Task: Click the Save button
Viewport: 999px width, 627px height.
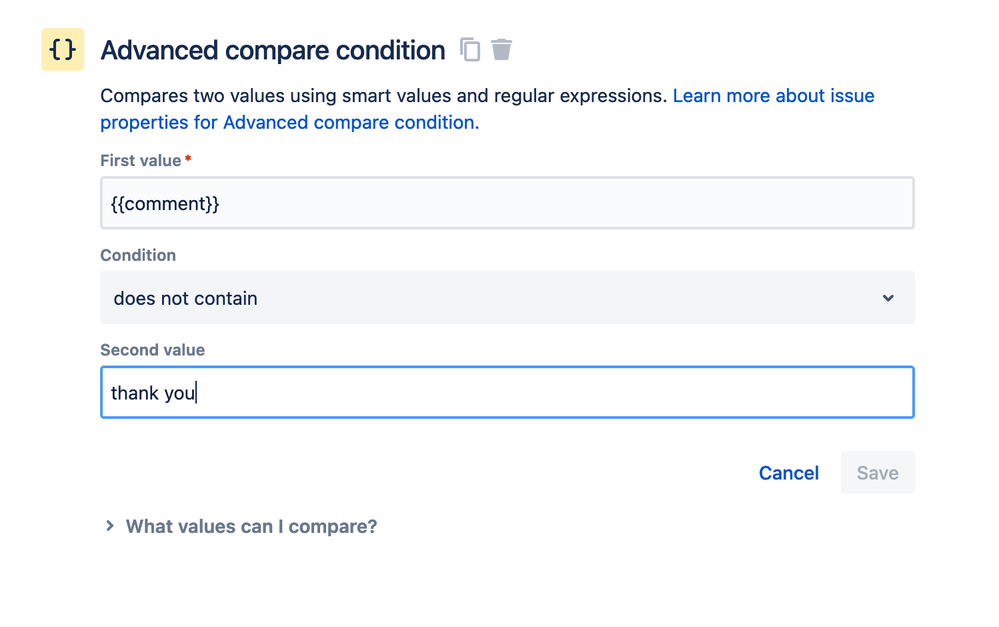Action: [877, 473]
